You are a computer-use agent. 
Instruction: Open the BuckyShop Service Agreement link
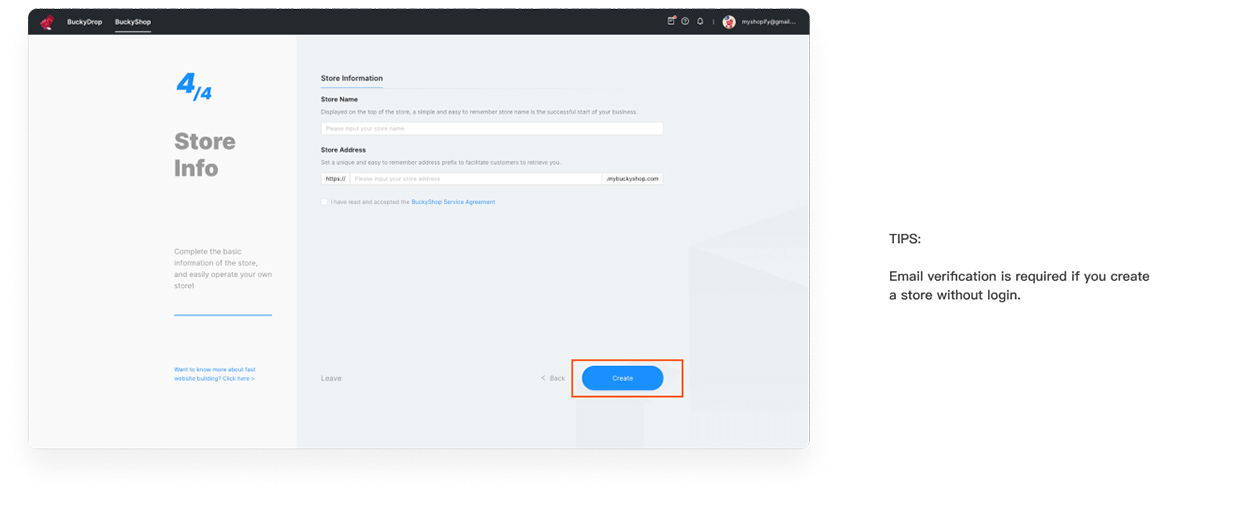(x=453, y=202)
